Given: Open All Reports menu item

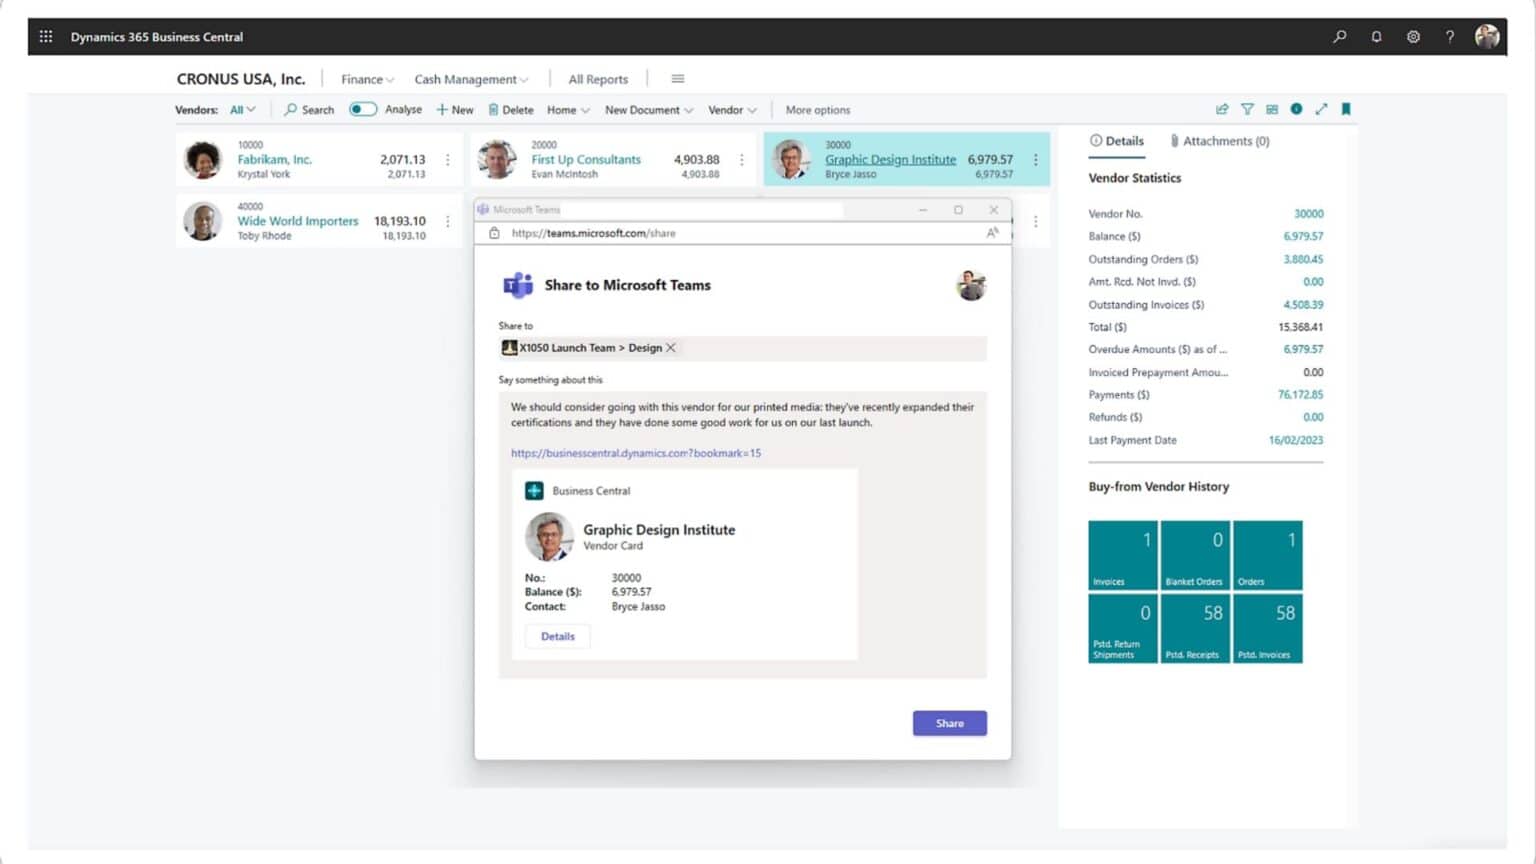Looking at the screenshot, I should tap(598, 79).
